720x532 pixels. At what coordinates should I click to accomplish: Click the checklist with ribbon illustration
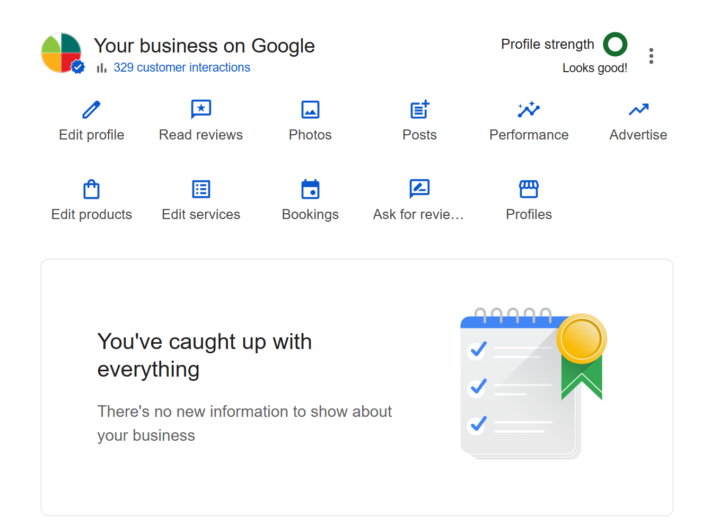[533, 383]
